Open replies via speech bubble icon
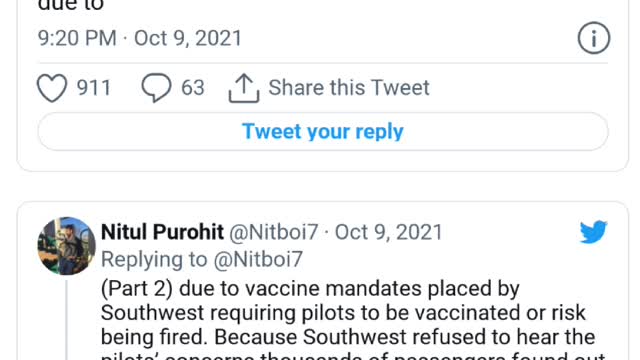 (156, 87)
